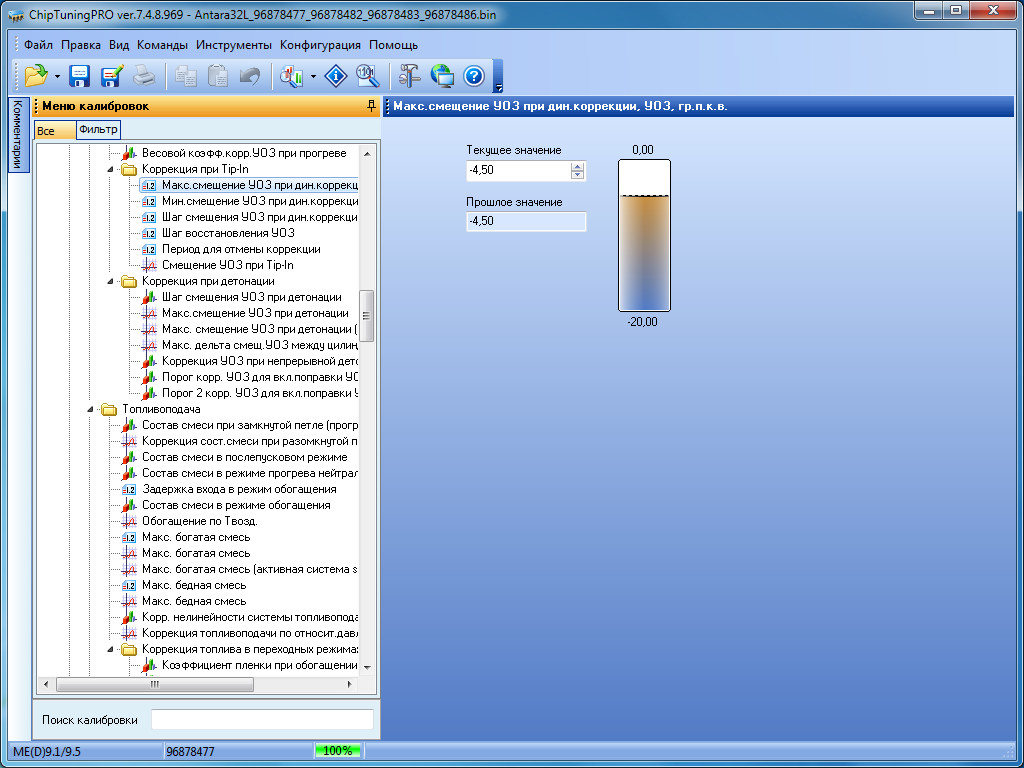Screen dimensions: 1024x768
Task: Click the globe monitor update icon
Action: (x=441, y=75)
